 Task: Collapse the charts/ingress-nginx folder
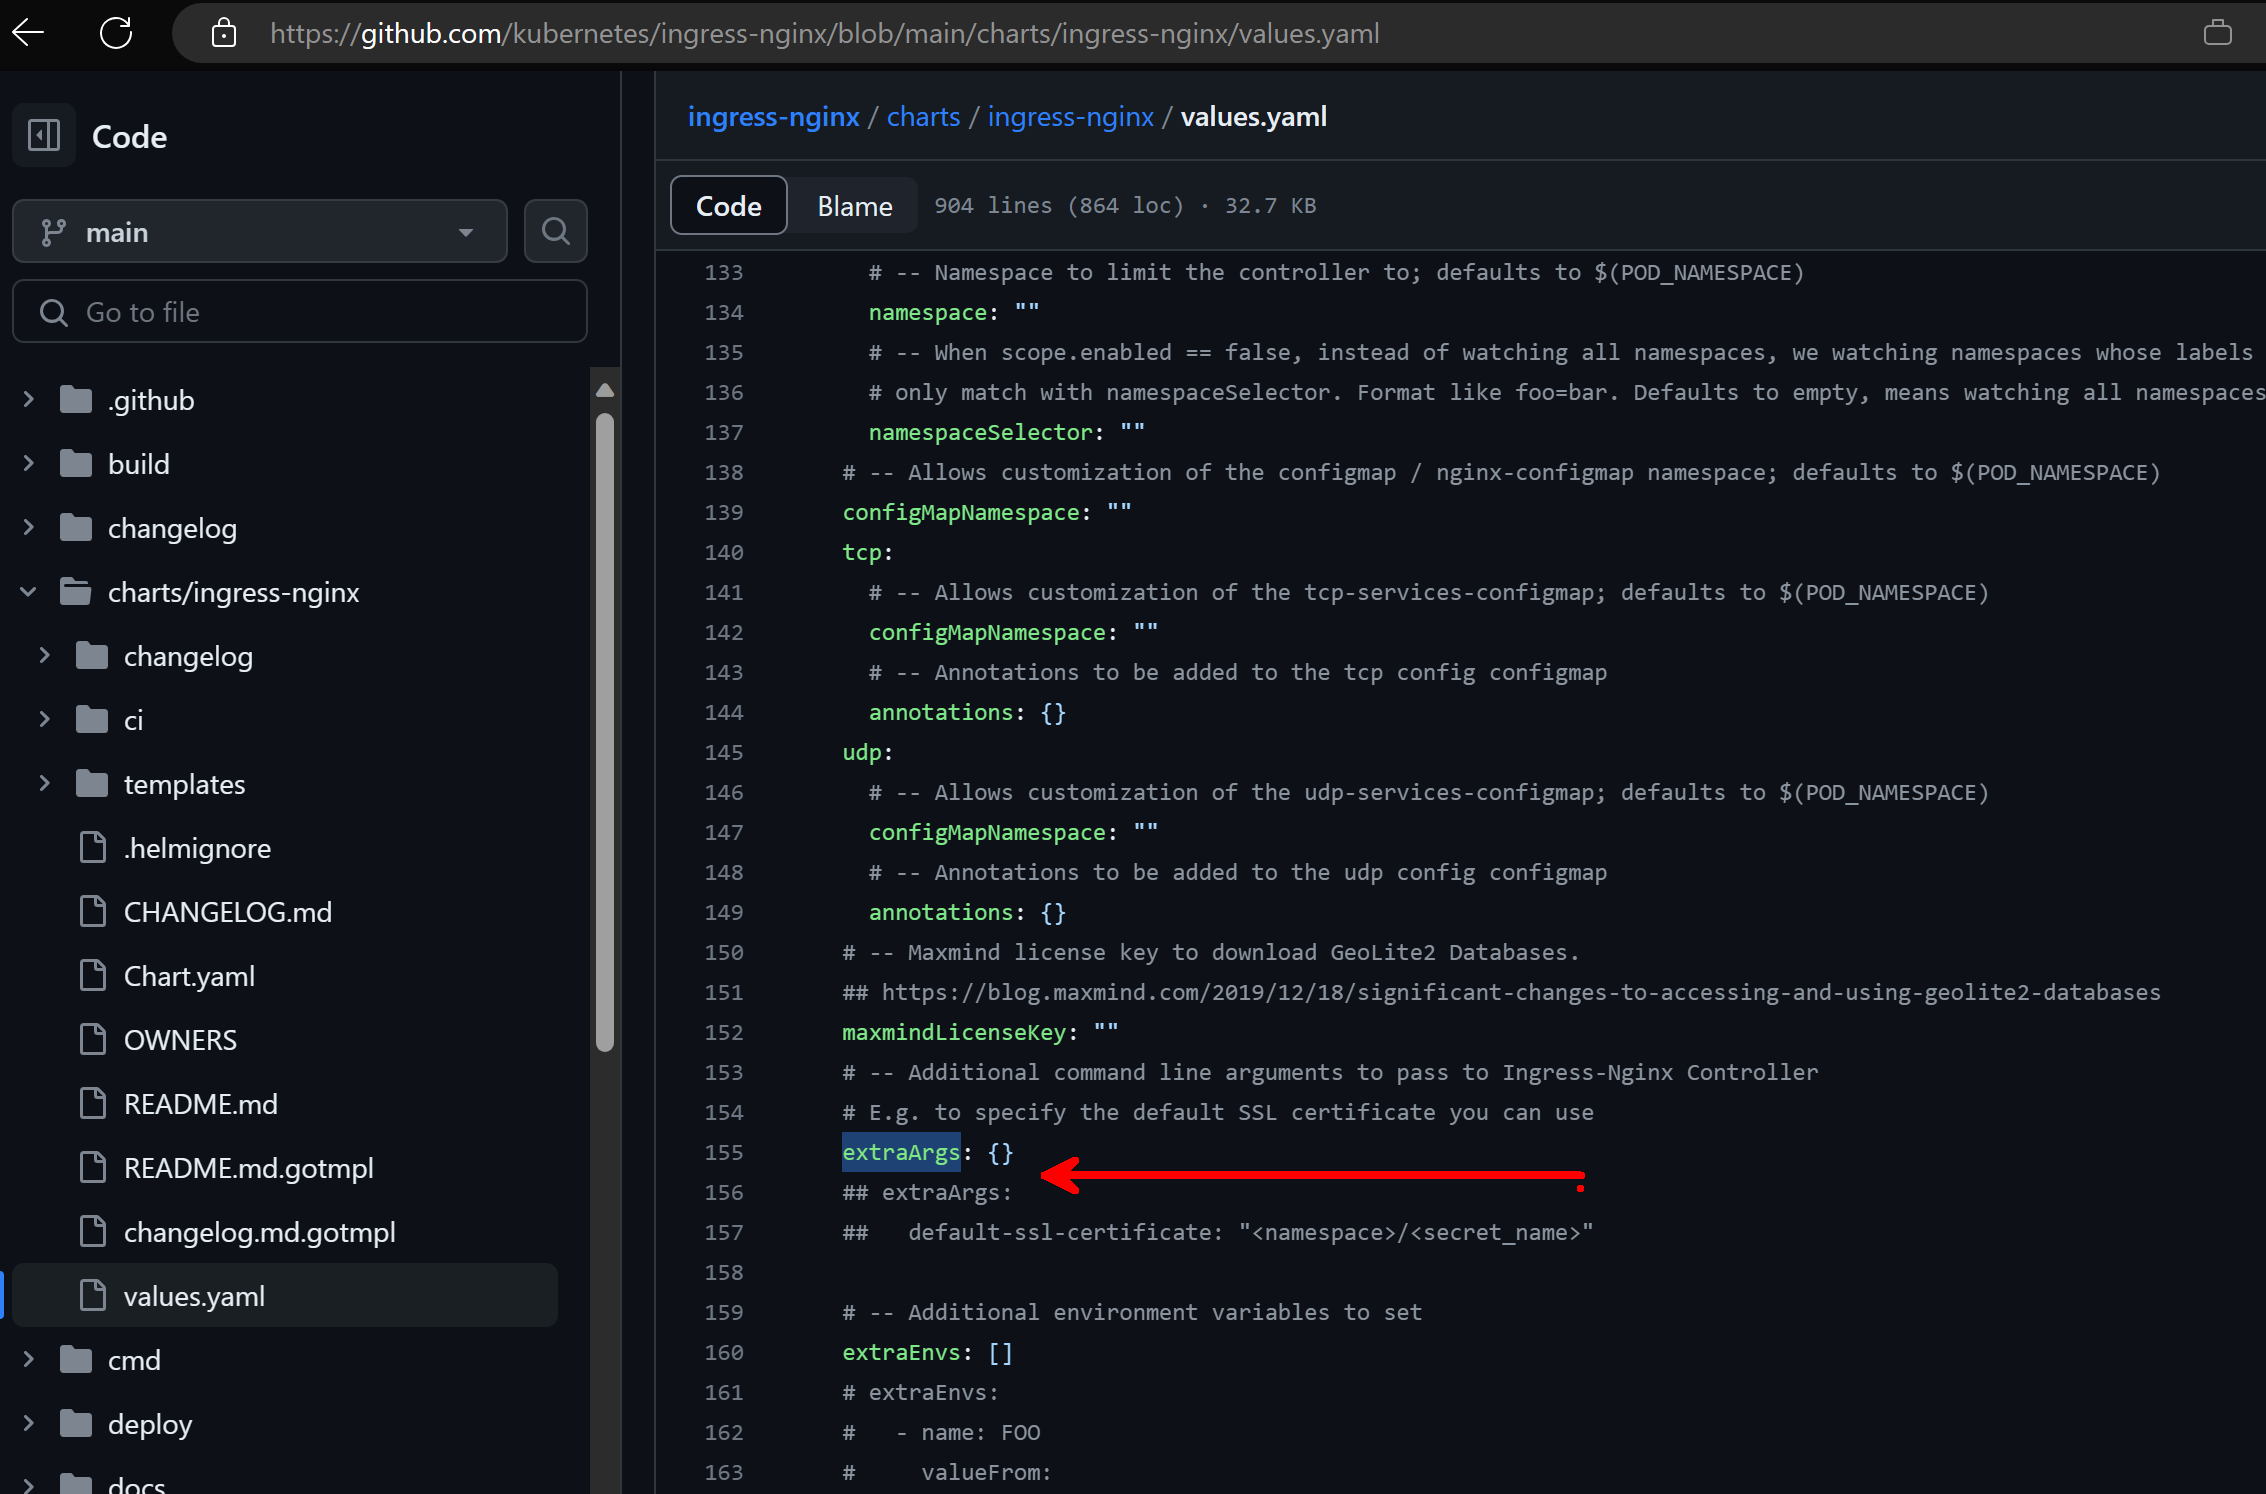28,591
